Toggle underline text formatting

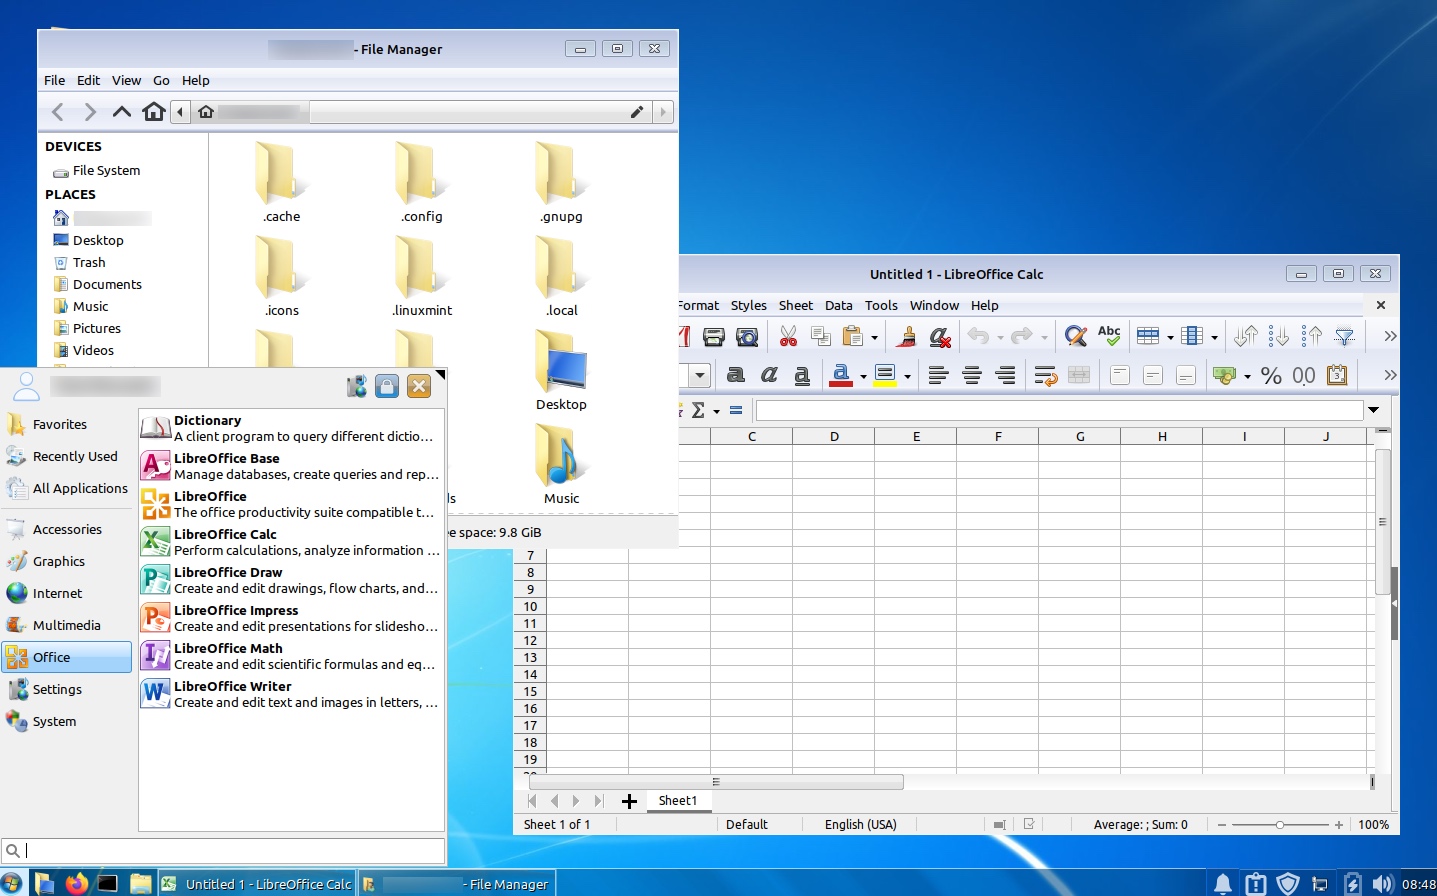802,376
